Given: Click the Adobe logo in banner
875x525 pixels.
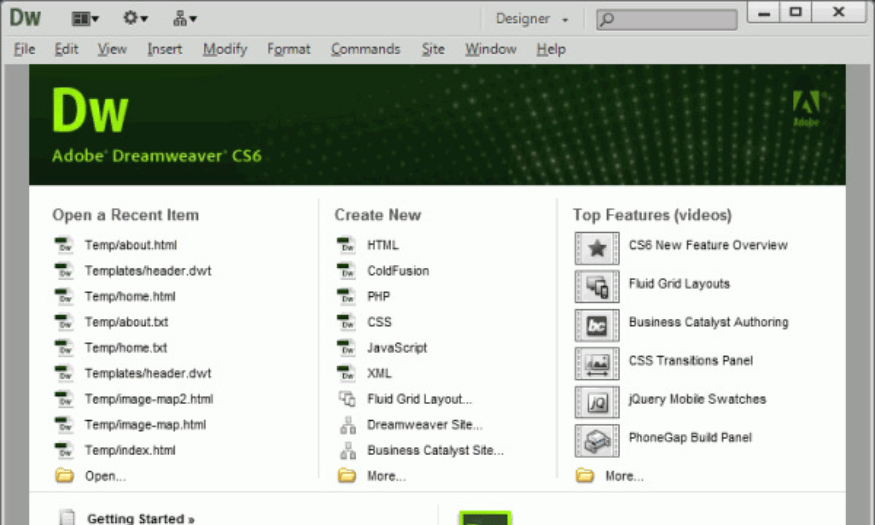Looking at the screenshot, I should [x=807, y=108].
